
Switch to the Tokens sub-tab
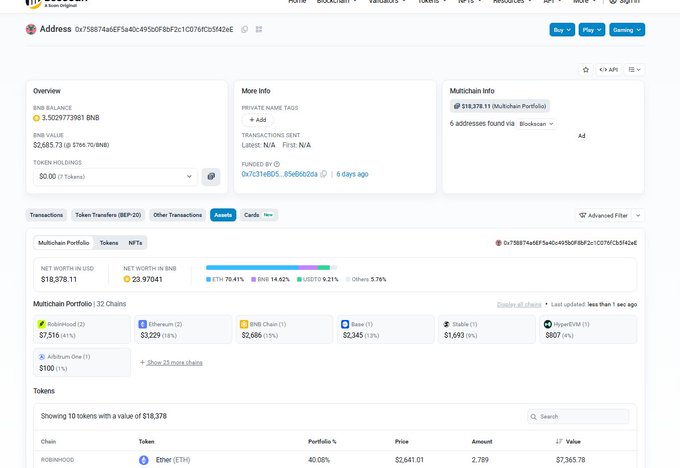click(109, 243)
